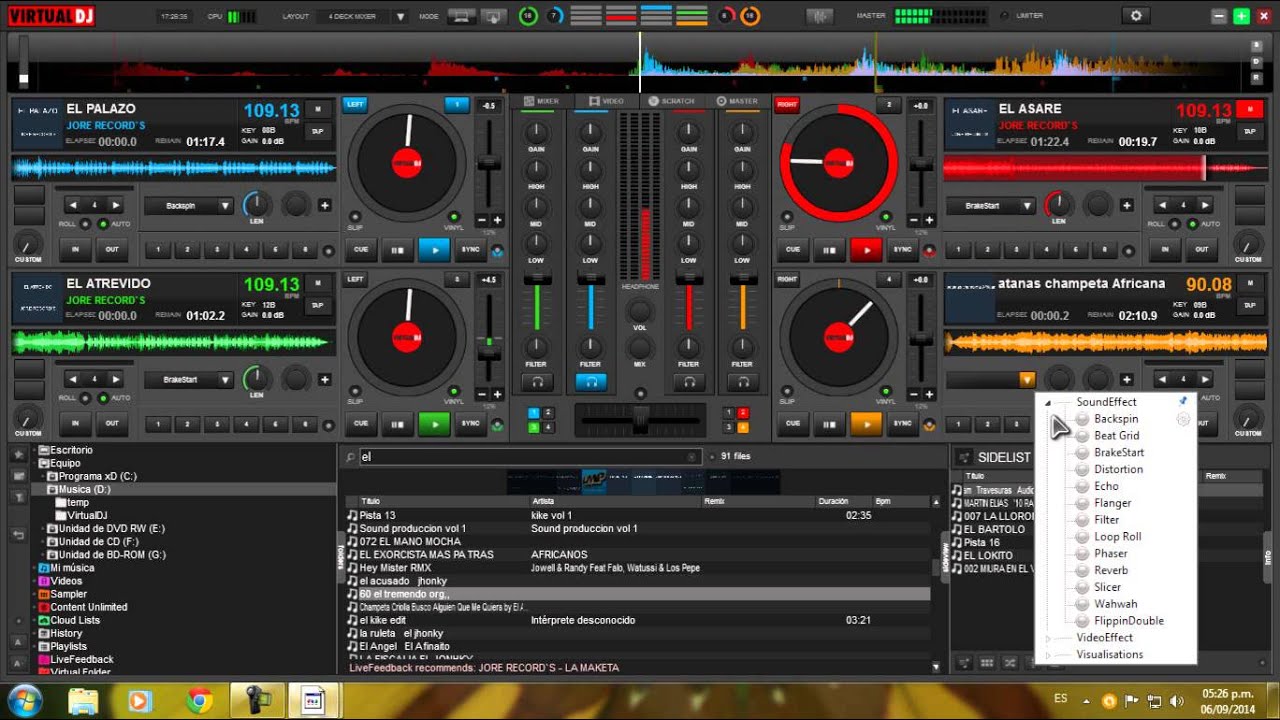This screenshot has width=1280, height=720.
Task: Select Flanger from the SoundEffect list
Action: tap(1113, 503)
